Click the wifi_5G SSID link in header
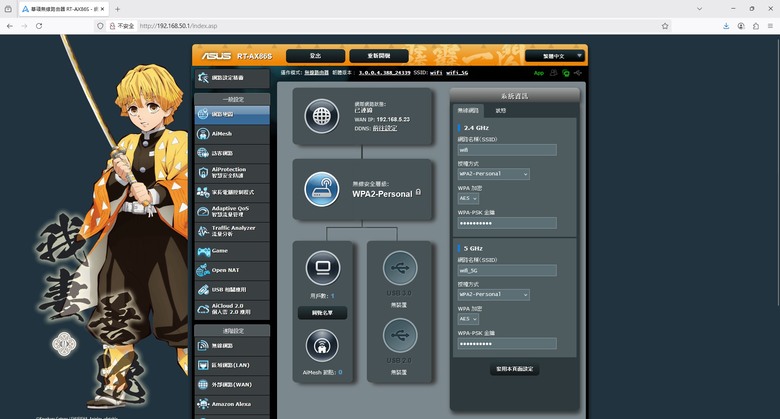780x419 pixels. pyautogui.click(x=457, y=73)
